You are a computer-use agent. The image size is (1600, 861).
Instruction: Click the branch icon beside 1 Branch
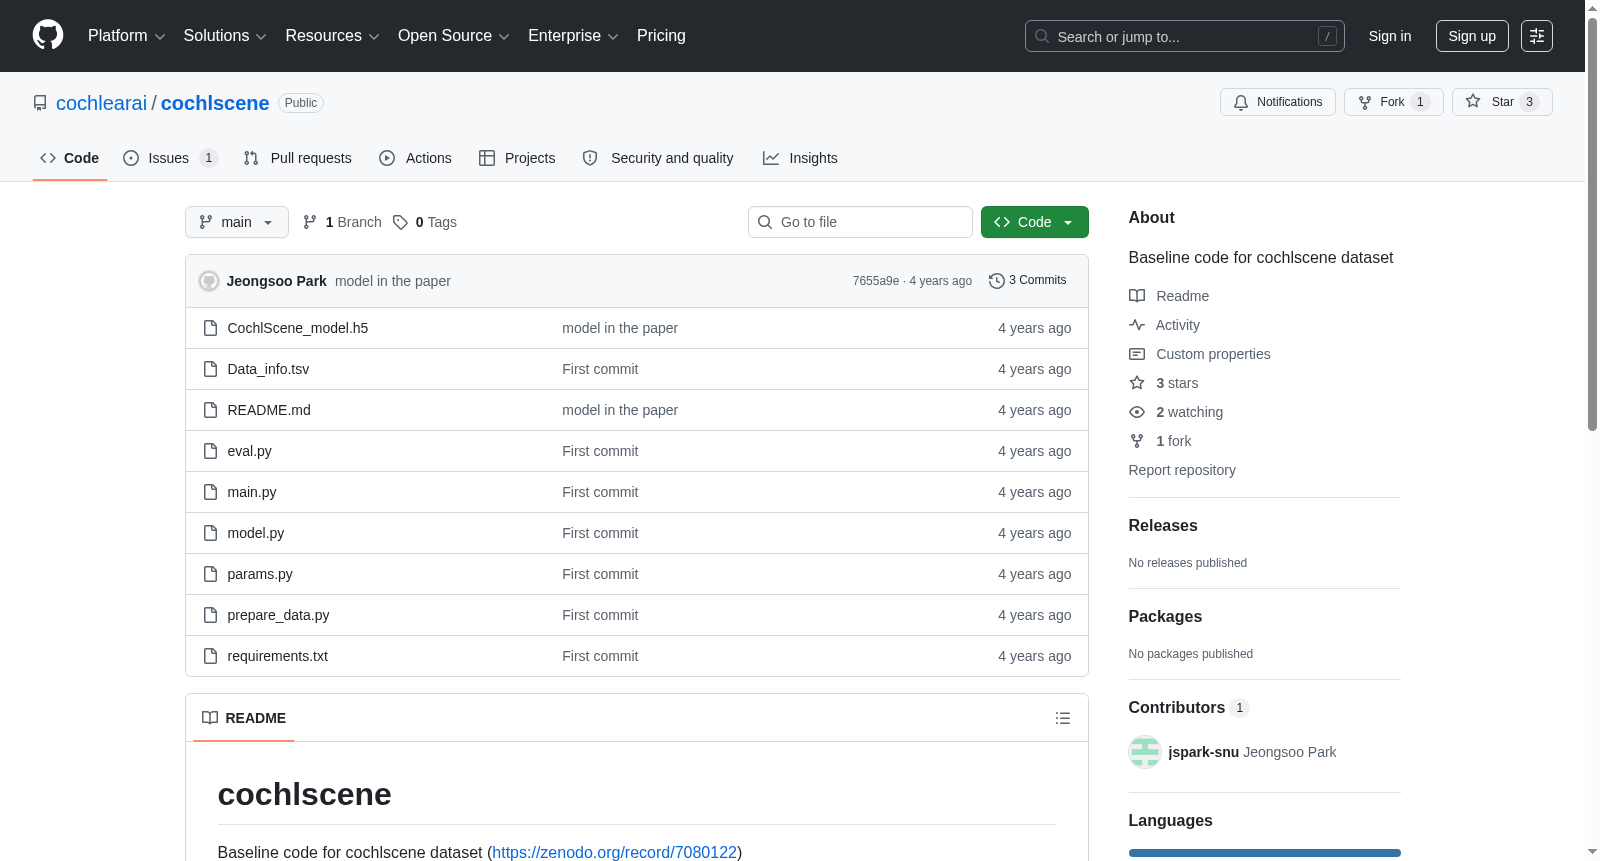310,222
